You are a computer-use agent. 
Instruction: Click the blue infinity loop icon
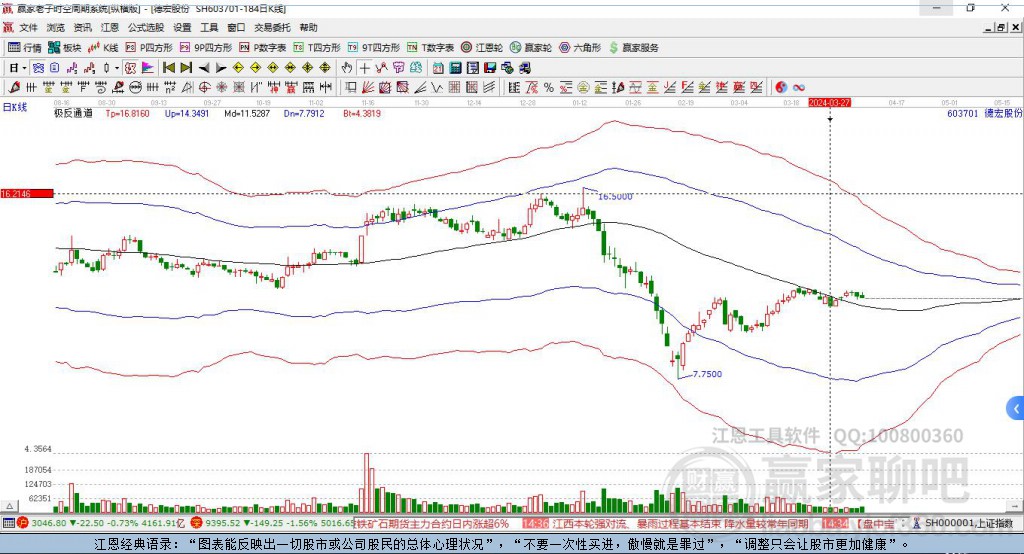pos(799,88)
